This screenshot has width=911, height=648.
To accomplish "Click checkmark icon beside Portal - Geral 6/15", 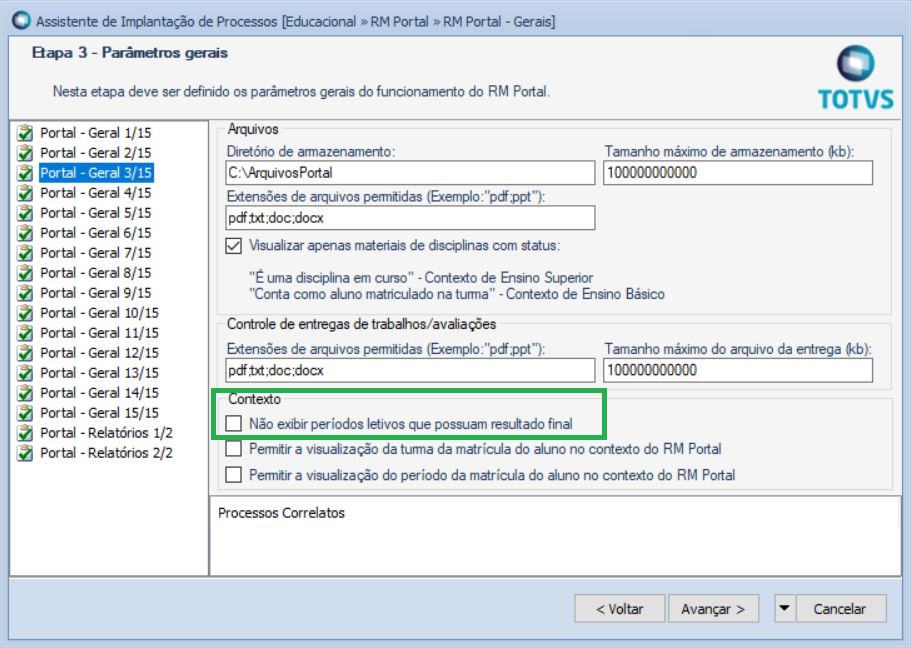I will pos(25,233).
